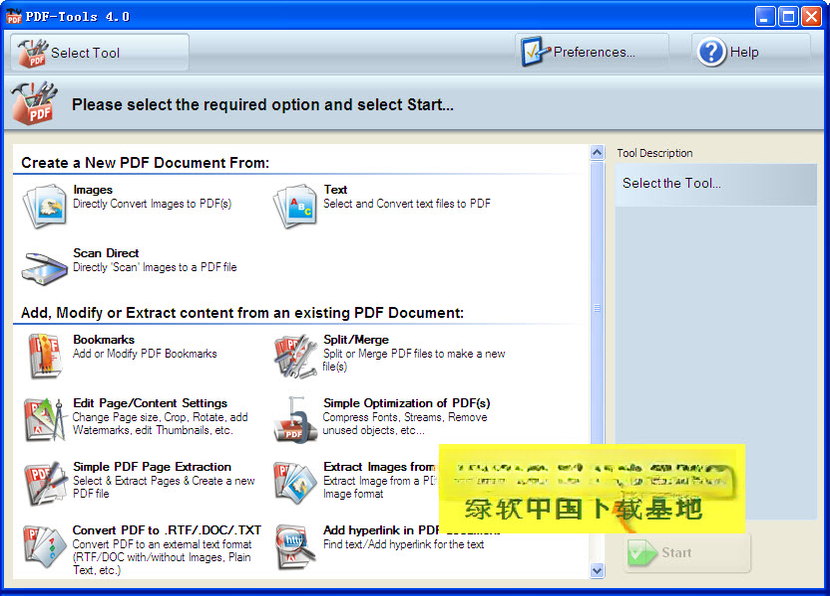Image resolution: width=830 pixels, height=596 pixels.
Task: Select the 'Text' tool title
Action: point(335,189)
